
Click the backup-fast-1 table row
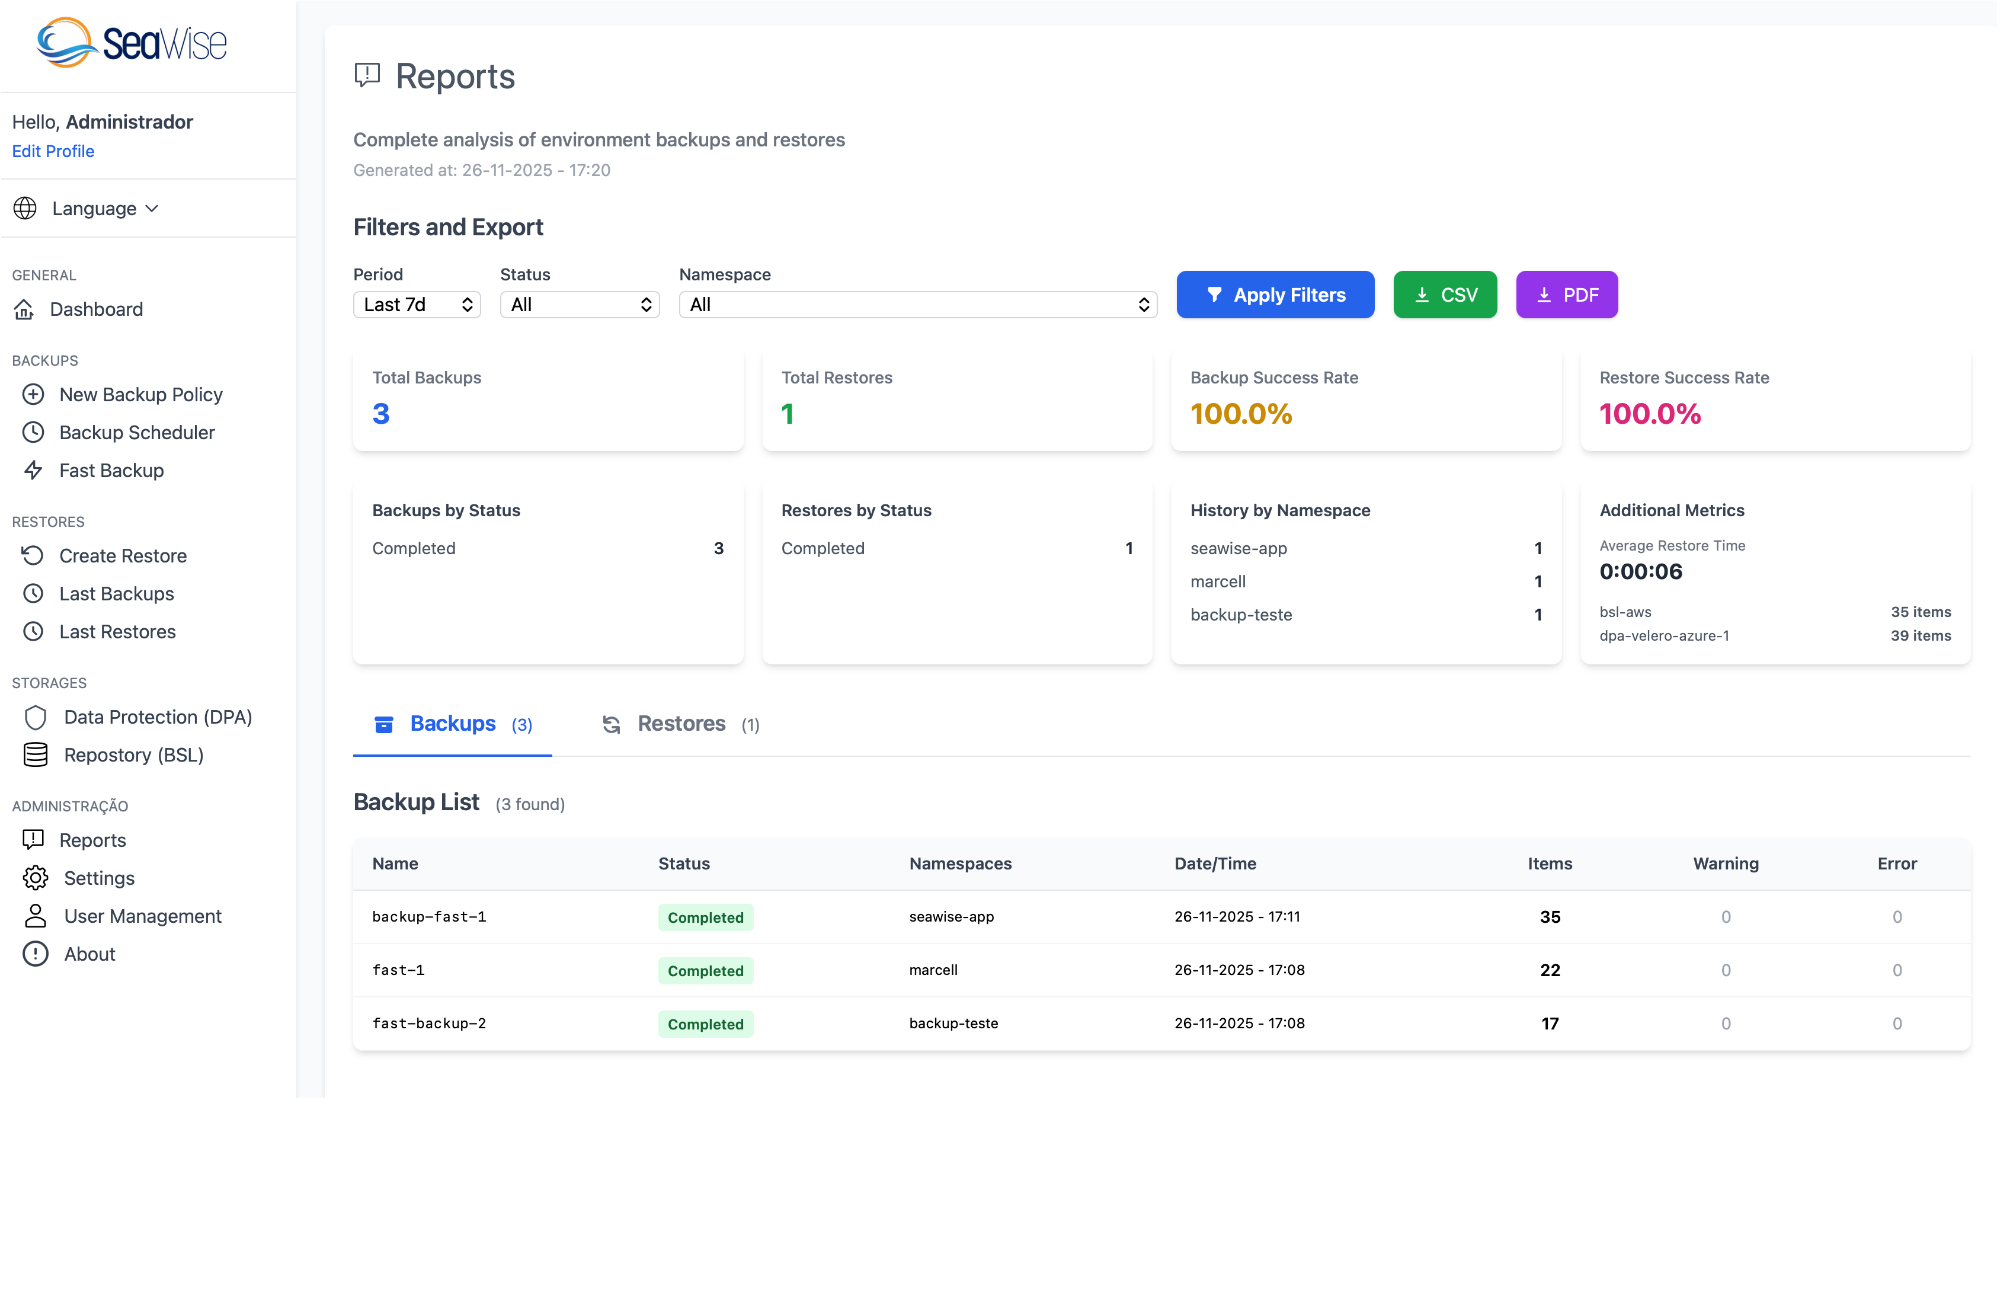(1160, 917)
